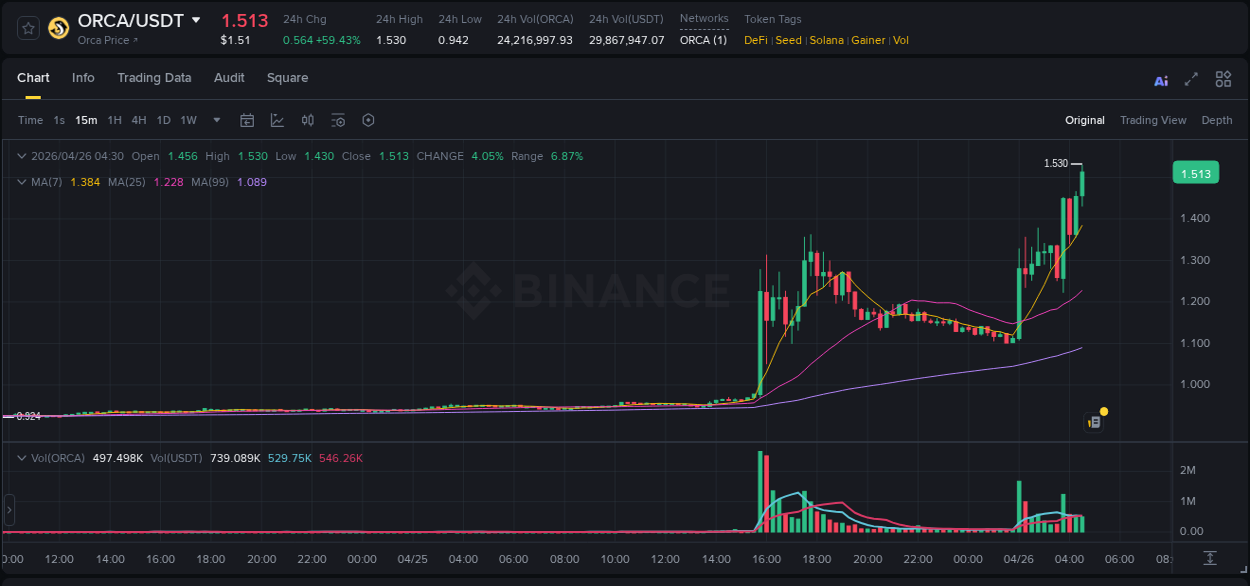Select the 15m timeframe interval

[86, 120]
